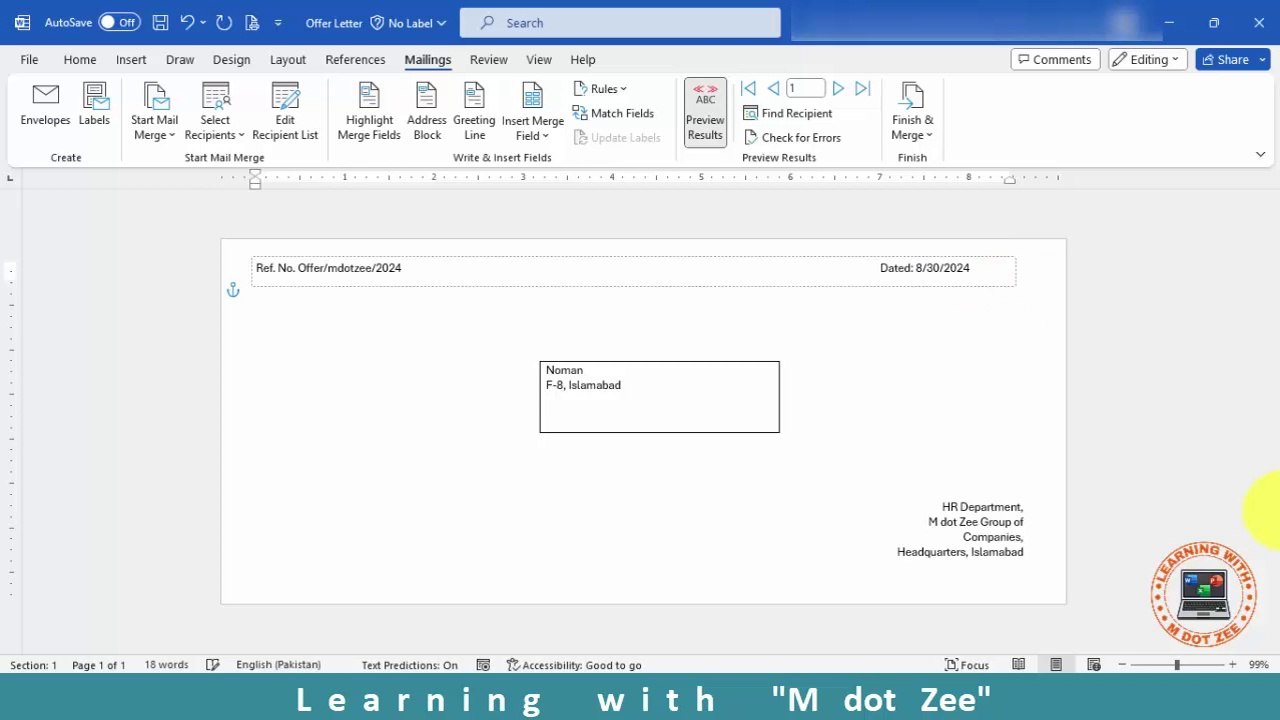Go to last record

pos(863,89)
